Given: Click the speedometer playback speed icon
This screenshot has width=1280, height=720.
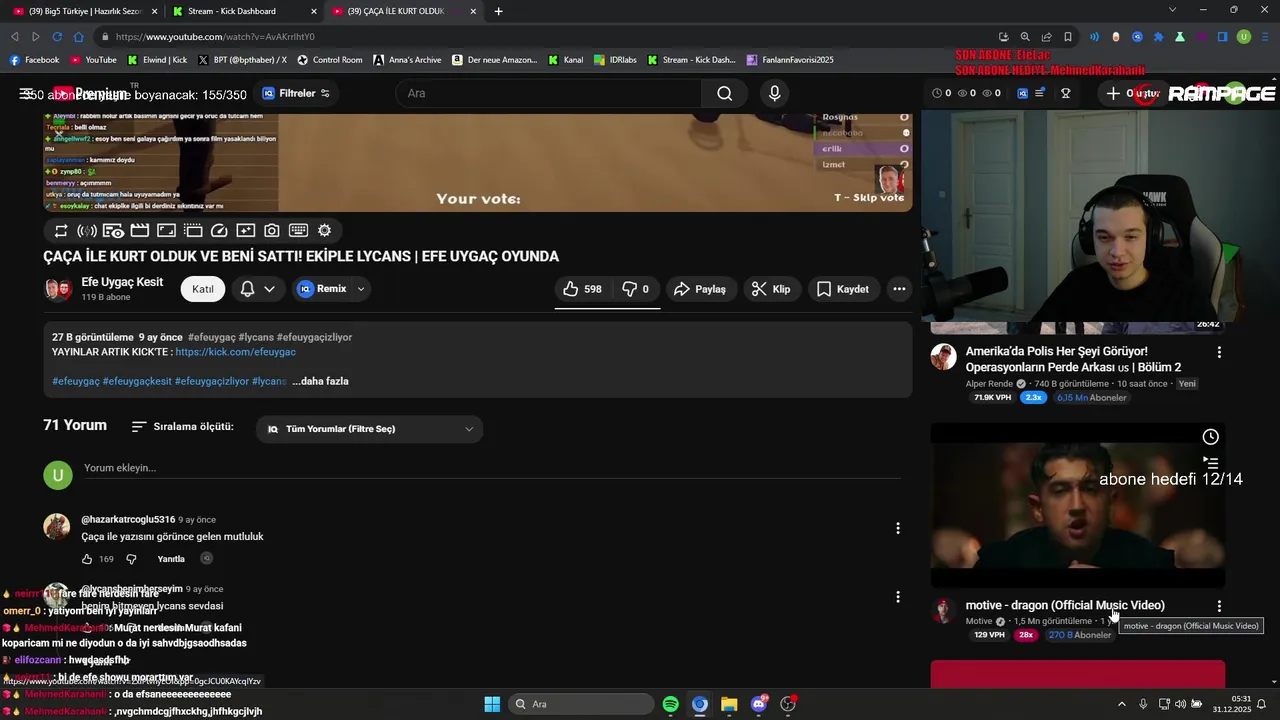Looking at the screenshot, I should click(220, 230).
